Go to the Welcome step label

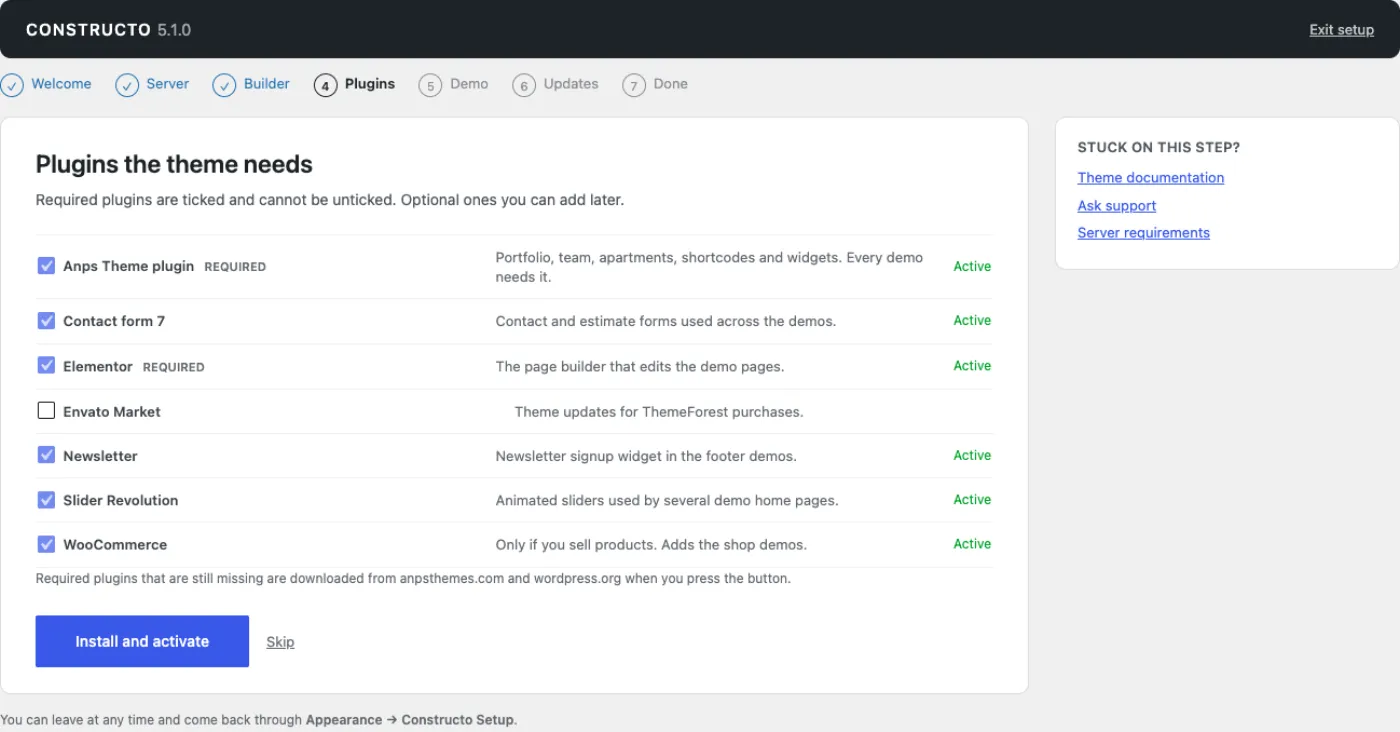coord(61,84)
